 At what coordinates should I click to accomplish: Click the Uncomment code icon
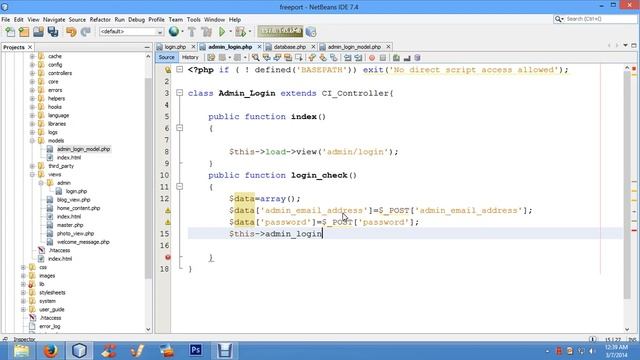407,58
